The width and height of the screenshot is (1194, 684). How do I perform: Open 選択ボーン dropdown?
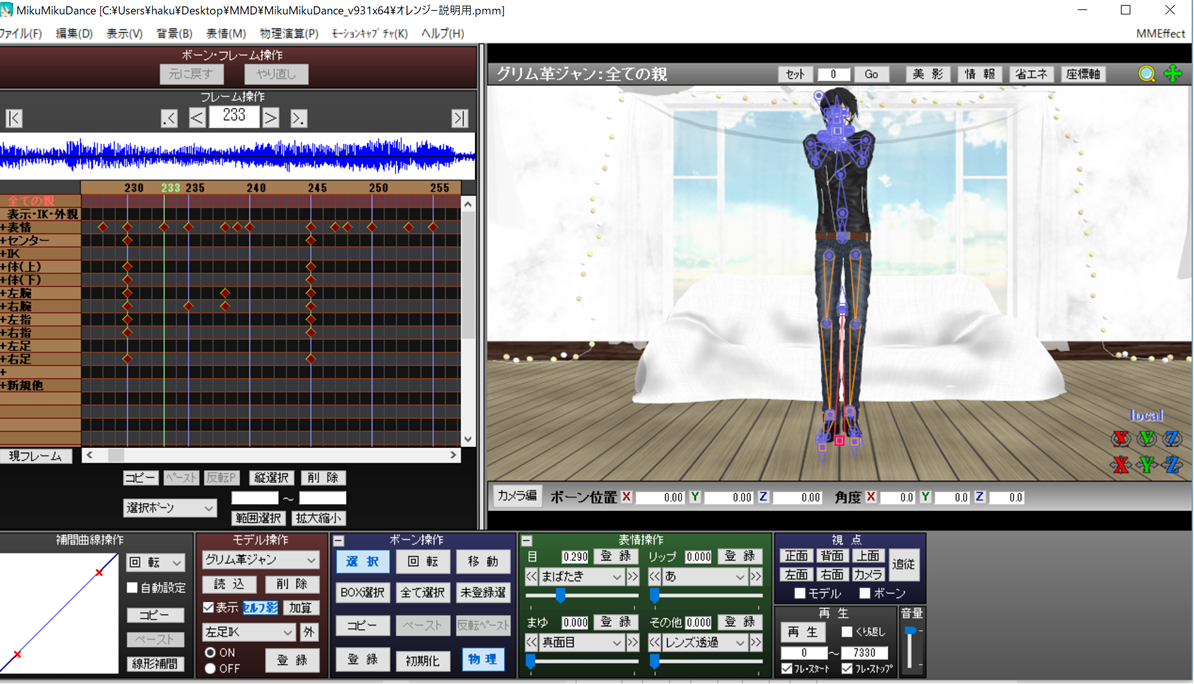[x=169, y=507]
